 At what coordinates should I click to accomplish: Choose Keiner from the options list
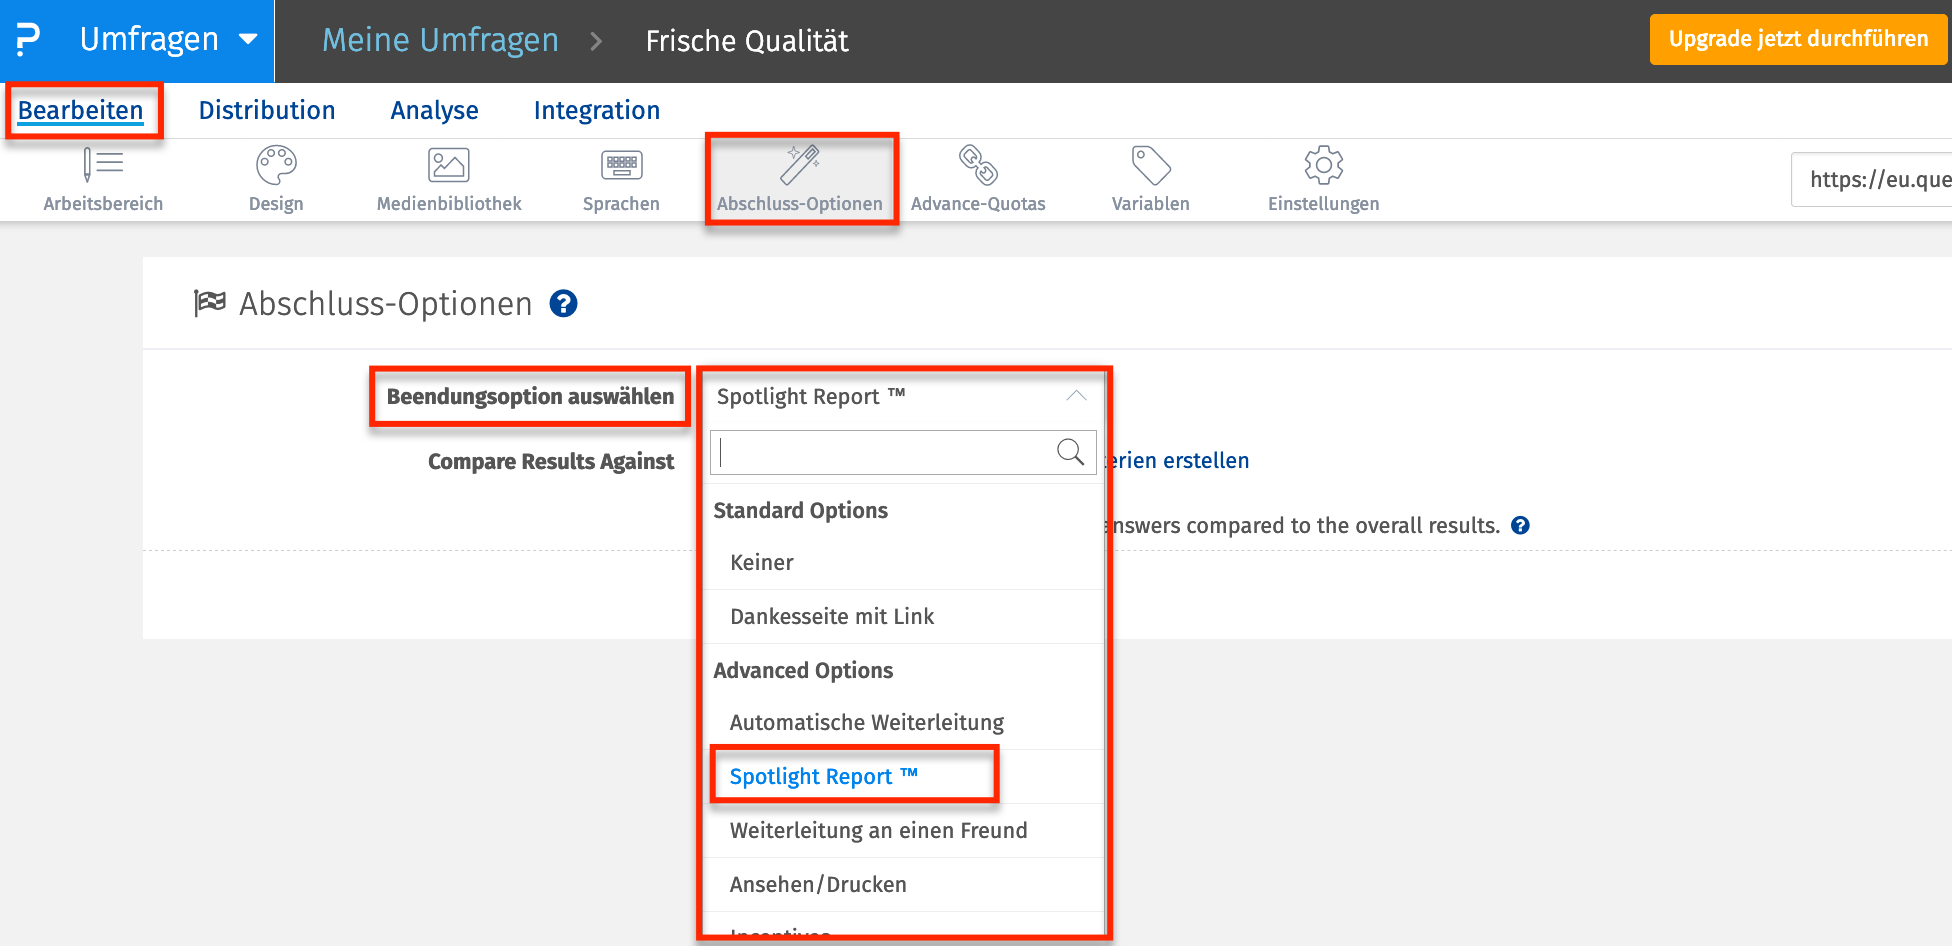(x=762, y=562)
